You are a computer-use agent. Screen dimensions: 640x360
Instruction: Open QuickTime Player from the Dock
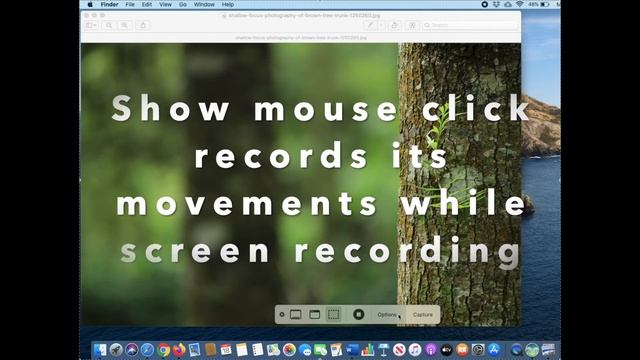[x=516, y=350]
